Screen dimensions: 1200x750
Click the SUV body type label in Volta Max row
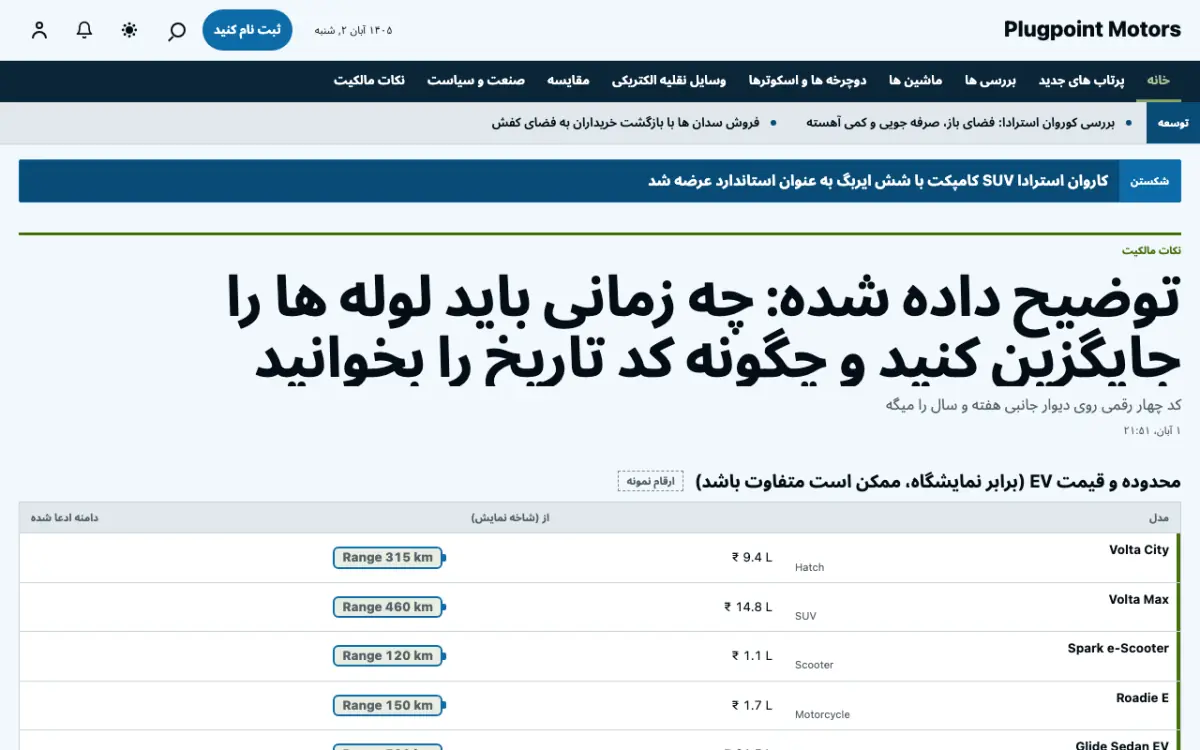[x=806, y=616]
